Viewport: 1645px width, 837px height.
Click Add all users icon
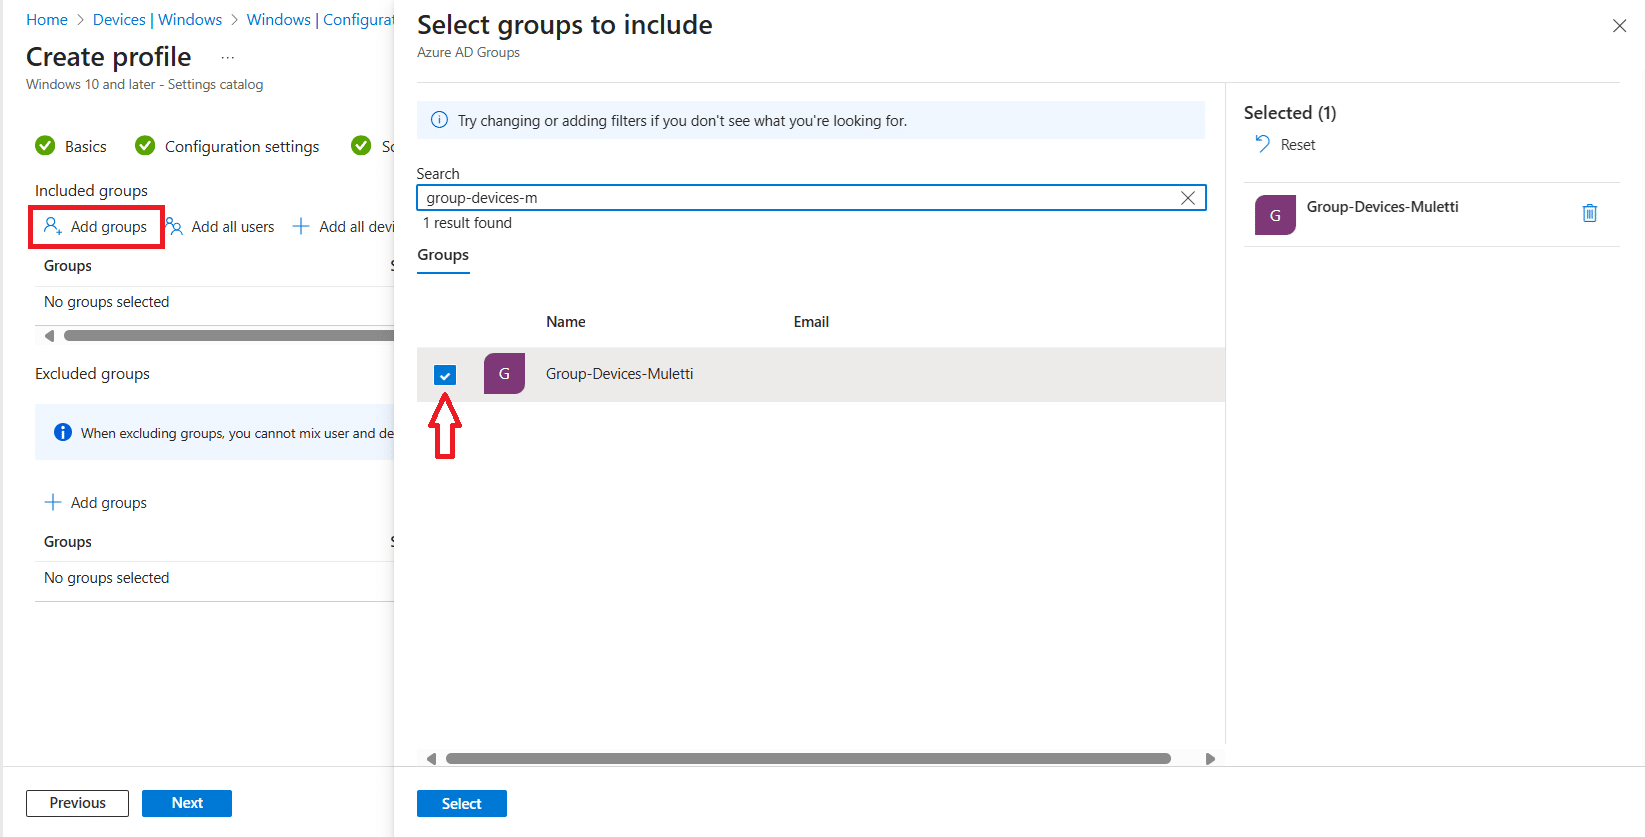(175, 227)
